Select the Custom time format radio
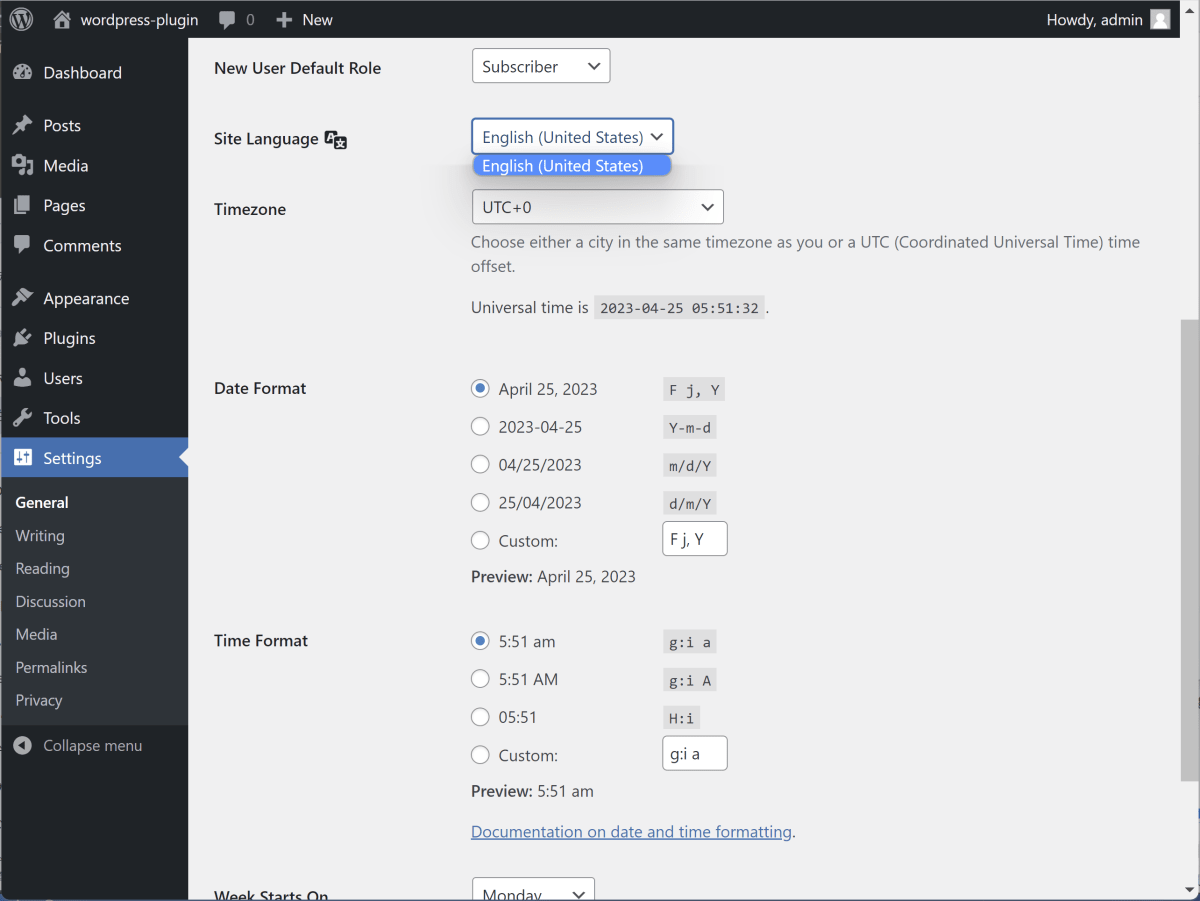 tap(480, 755)
